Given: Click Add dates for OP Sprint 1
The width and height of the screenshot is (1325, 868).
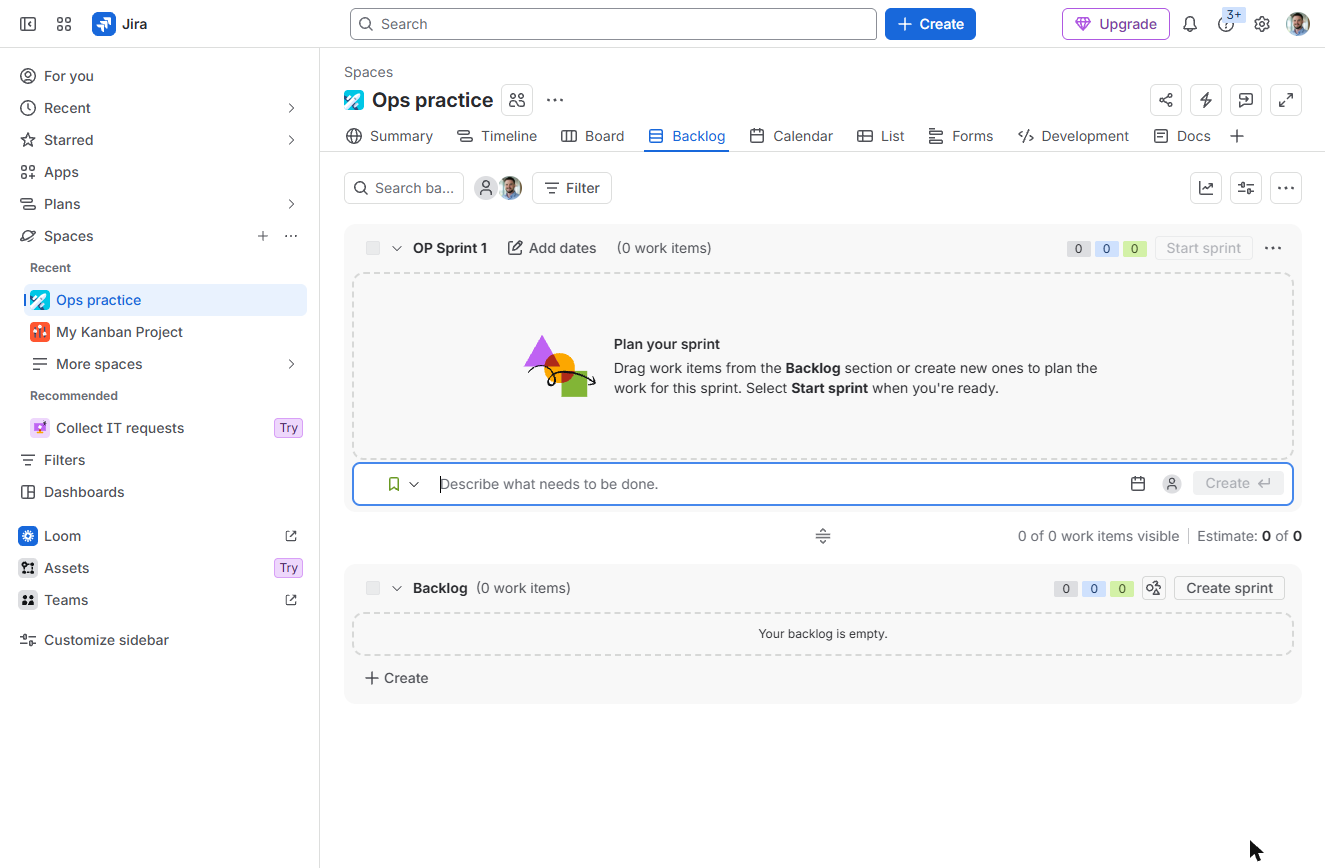Looking at the screenshot, I should (x=552, y=248).
